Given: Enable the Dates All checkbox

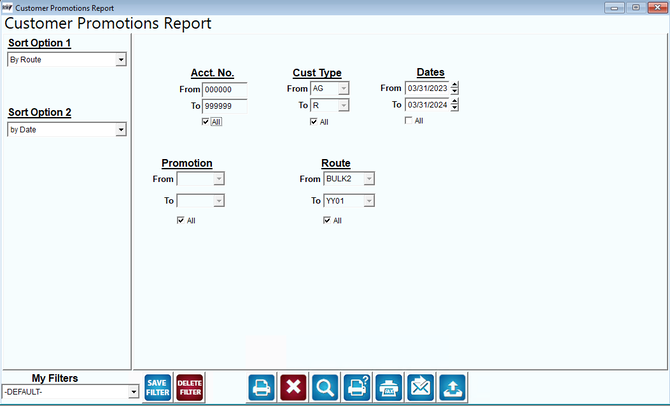Looking at the screenshot, I should pos(408,121).
